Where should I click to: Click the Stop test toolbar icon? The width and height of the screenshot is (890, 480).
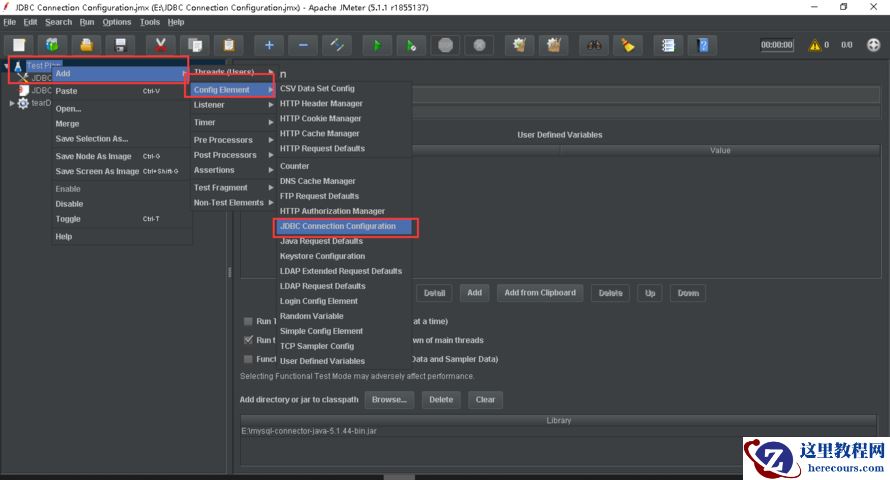[x=445, y=45]
